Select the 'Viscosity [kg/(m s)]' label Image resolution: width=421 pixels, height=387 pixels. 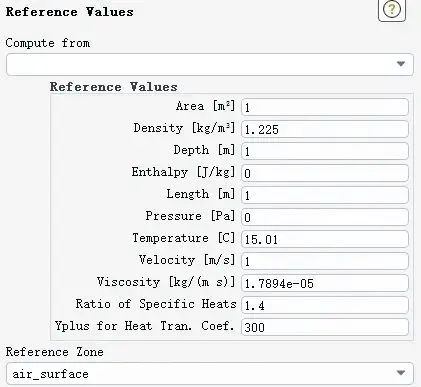(166, 282)
